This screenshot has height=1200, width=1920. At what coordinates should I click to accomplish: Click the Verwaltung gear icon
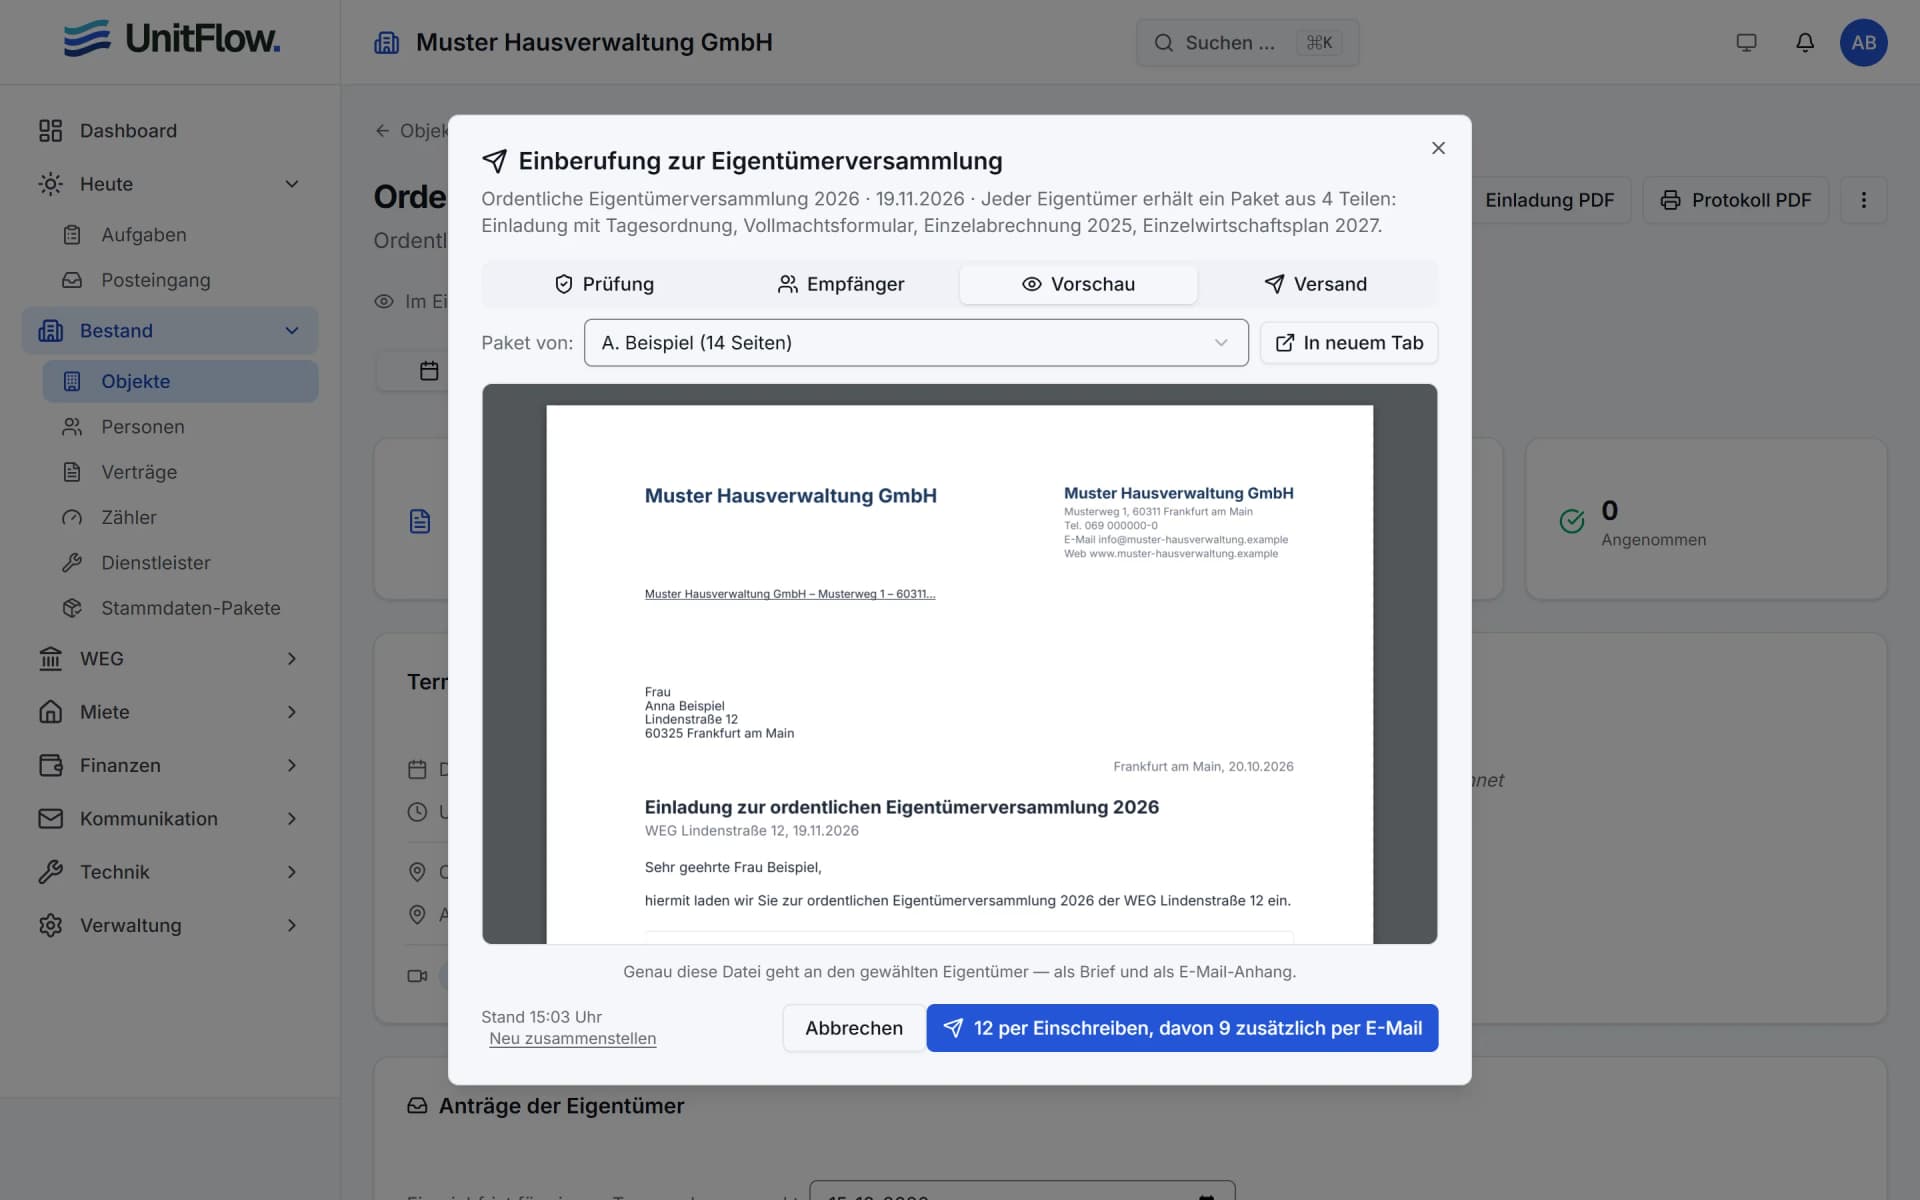tap(50, 925)
